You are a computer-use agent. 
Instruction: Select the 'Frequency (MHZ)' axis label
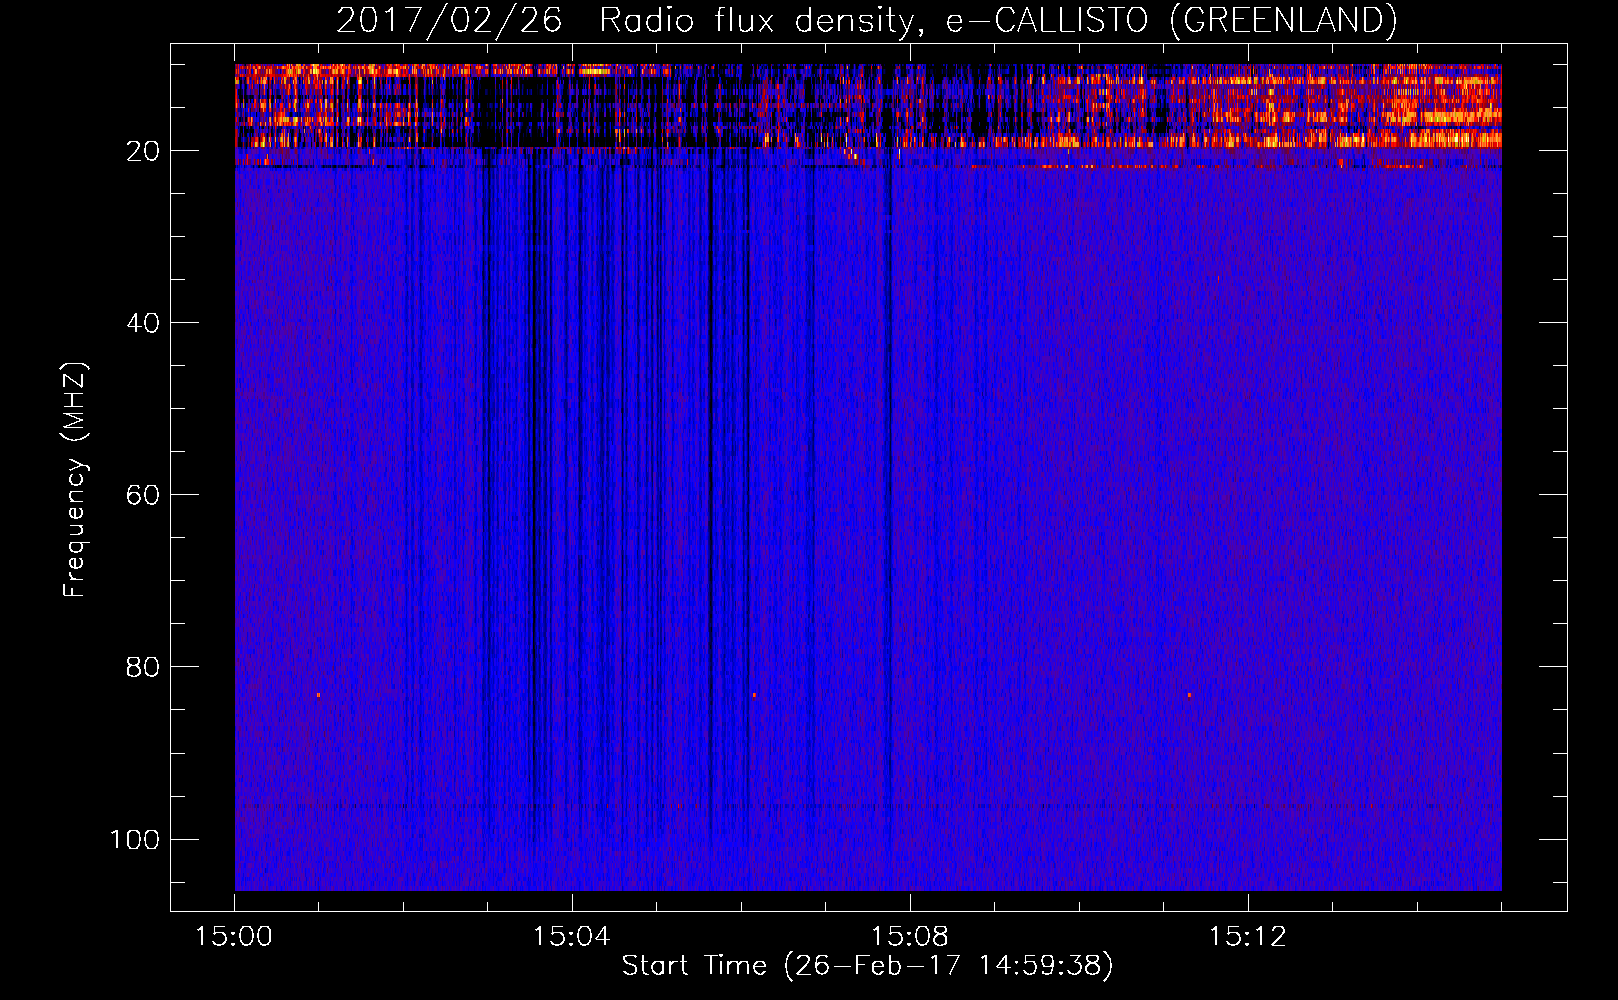tap(75, 479)
